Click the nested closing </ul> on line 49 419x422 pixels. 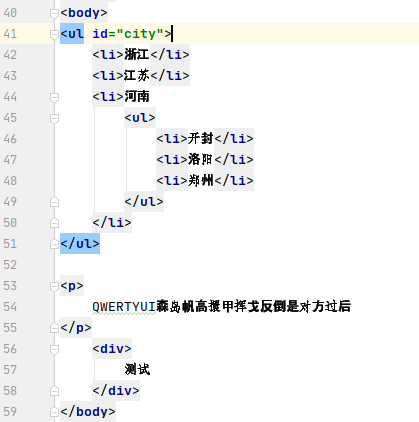(x=144, y=202)
